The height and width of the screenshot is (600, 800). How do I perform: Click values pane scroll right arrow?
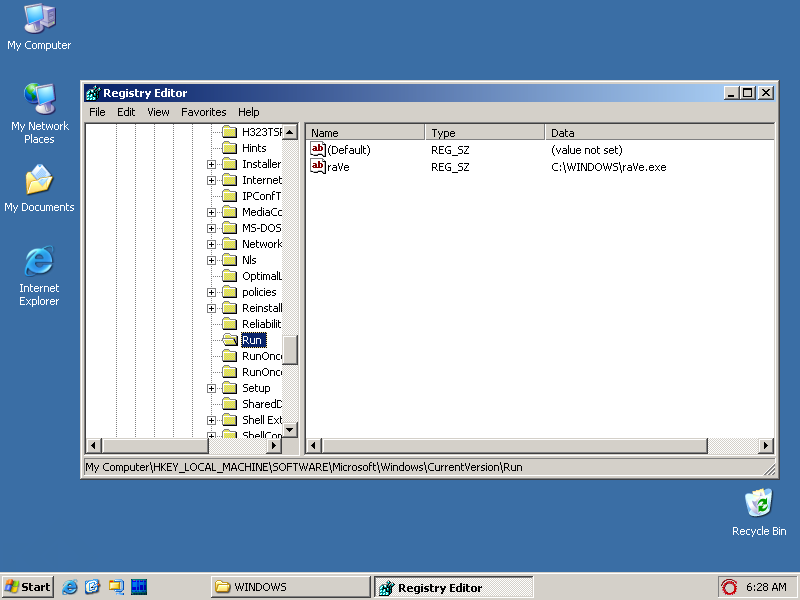[766, 445]
